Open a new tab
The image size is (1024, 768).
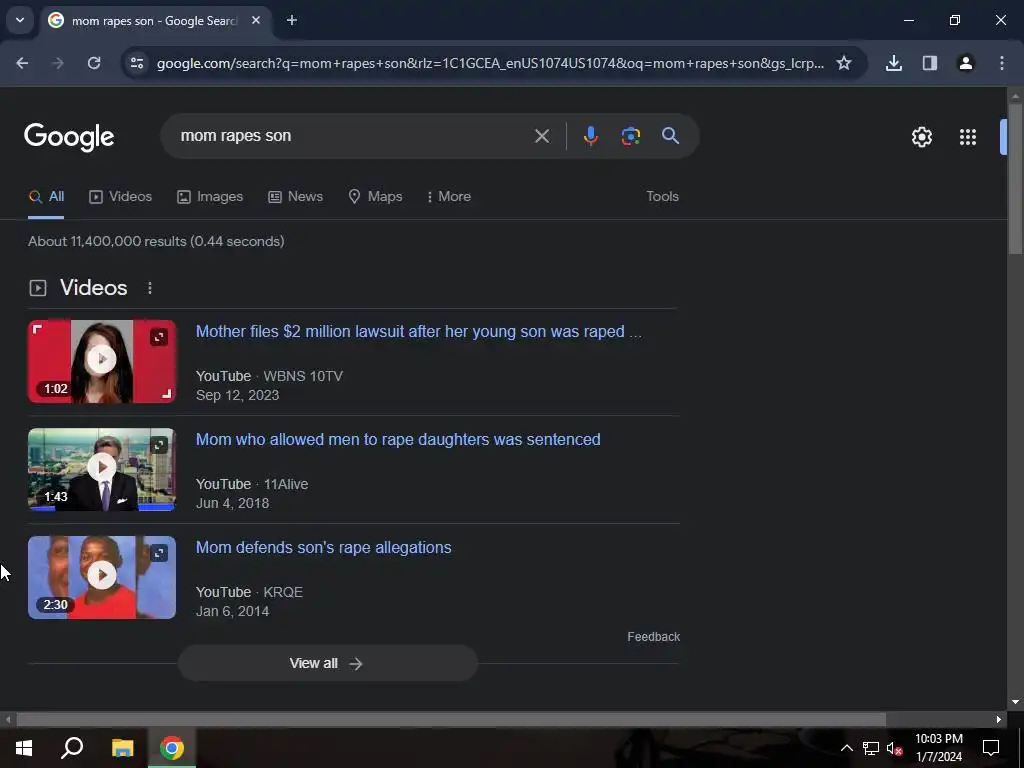(292, 20)
